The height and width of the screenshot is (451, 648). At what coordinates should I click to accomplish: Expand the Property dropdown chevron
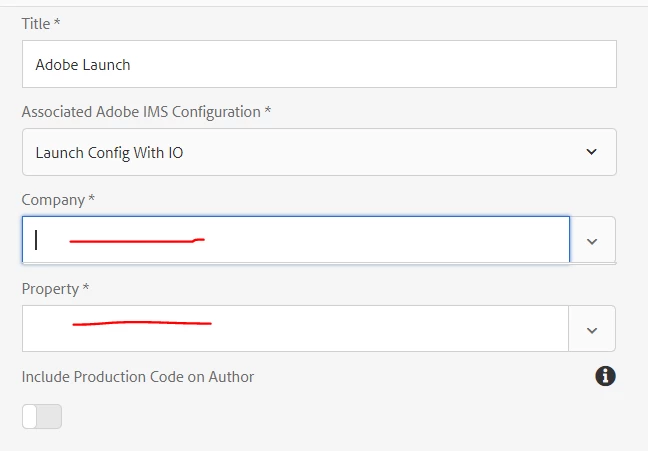tap(592, 329)
